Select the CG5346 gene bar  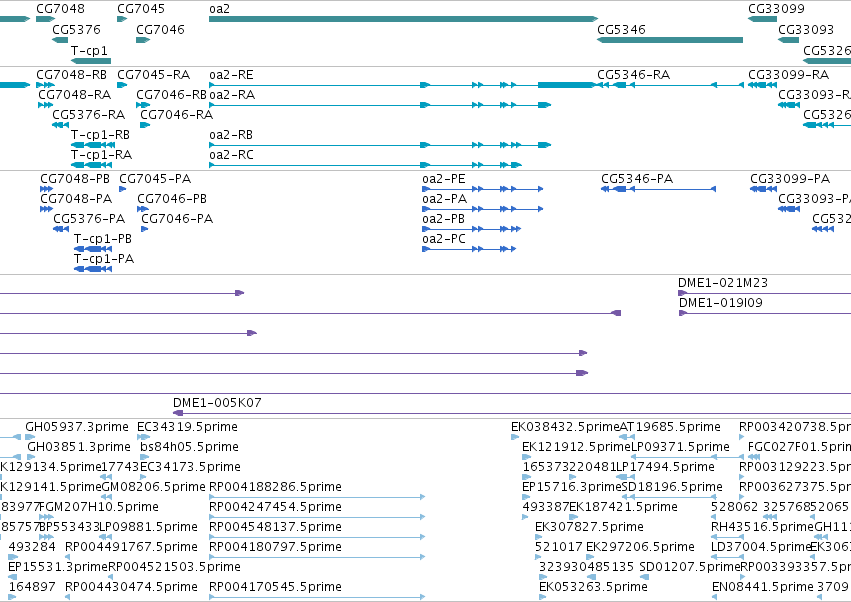coord(670,40)
